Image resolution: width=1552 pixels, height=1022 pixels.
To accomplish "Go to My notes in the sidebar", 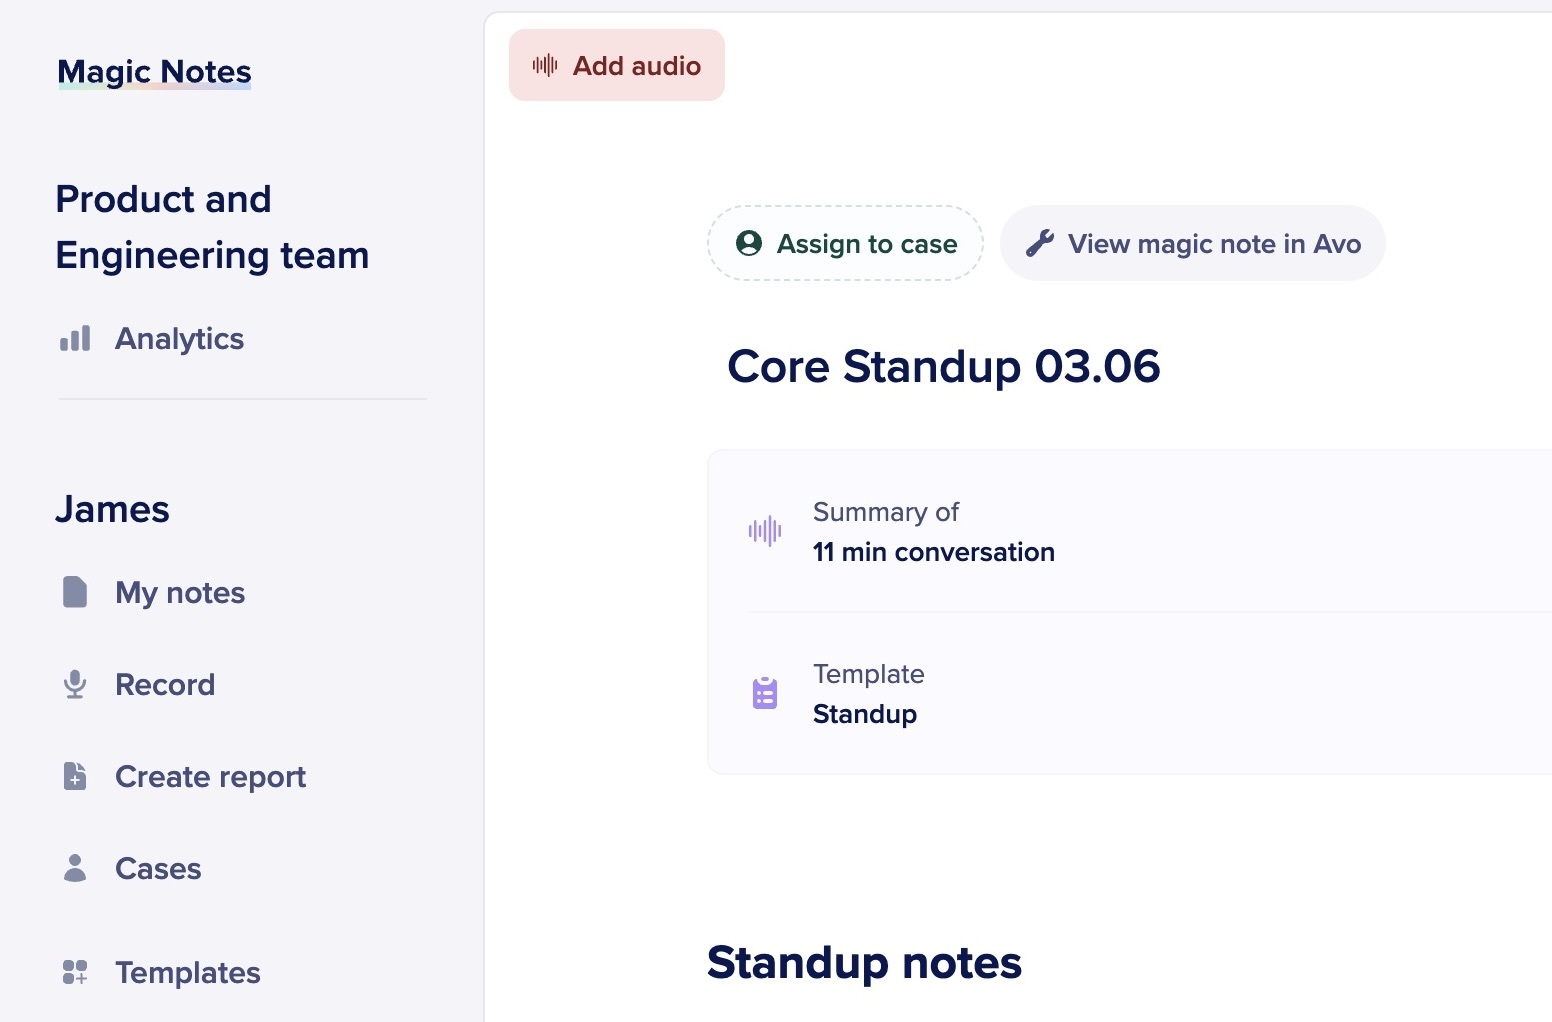I will [x=180, y=593].
